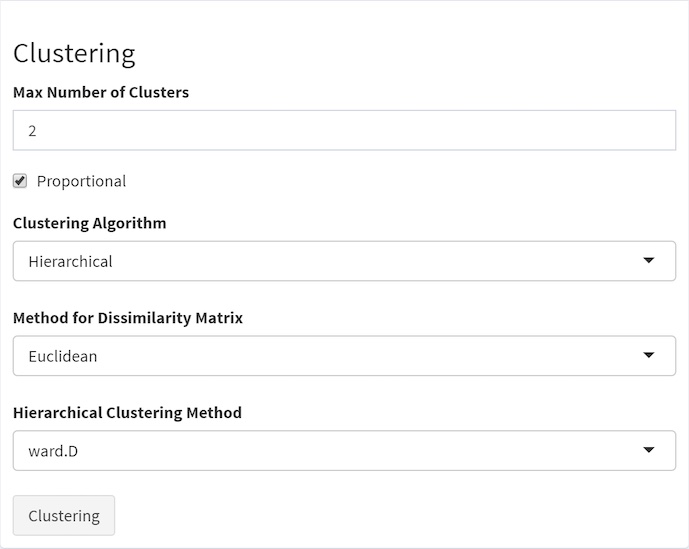Click the arrow icon beside Hierarchical
689x549 pixels.
click(648, 261)
